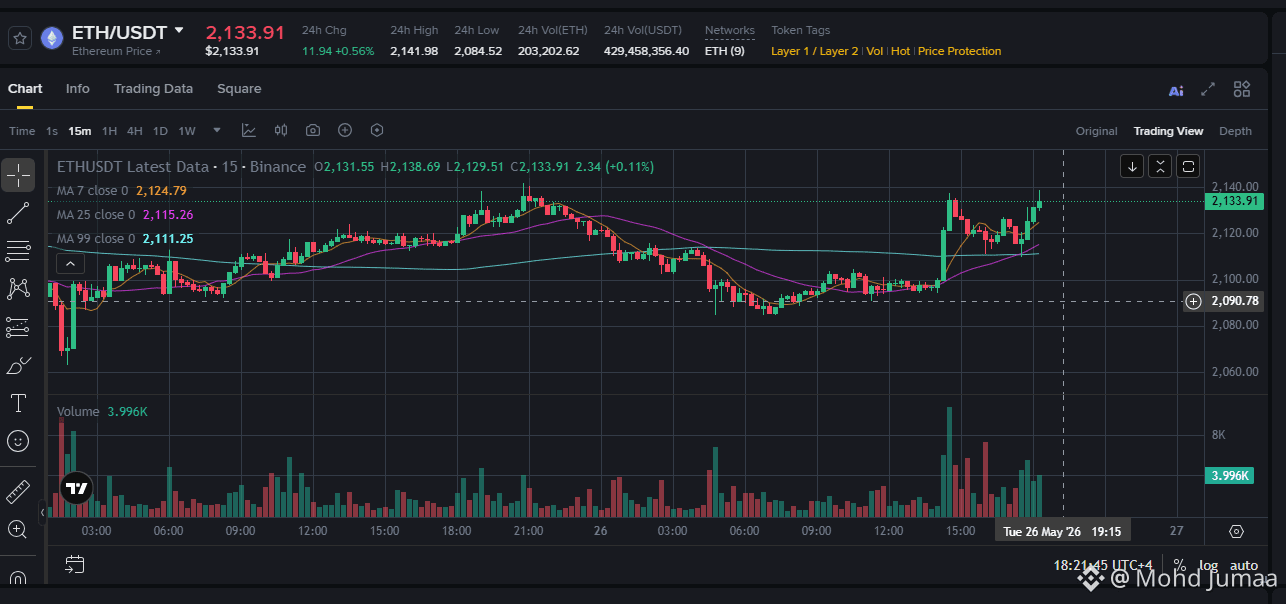Open the Trading Data tab

pyautogui.click(x=153, y=89)
